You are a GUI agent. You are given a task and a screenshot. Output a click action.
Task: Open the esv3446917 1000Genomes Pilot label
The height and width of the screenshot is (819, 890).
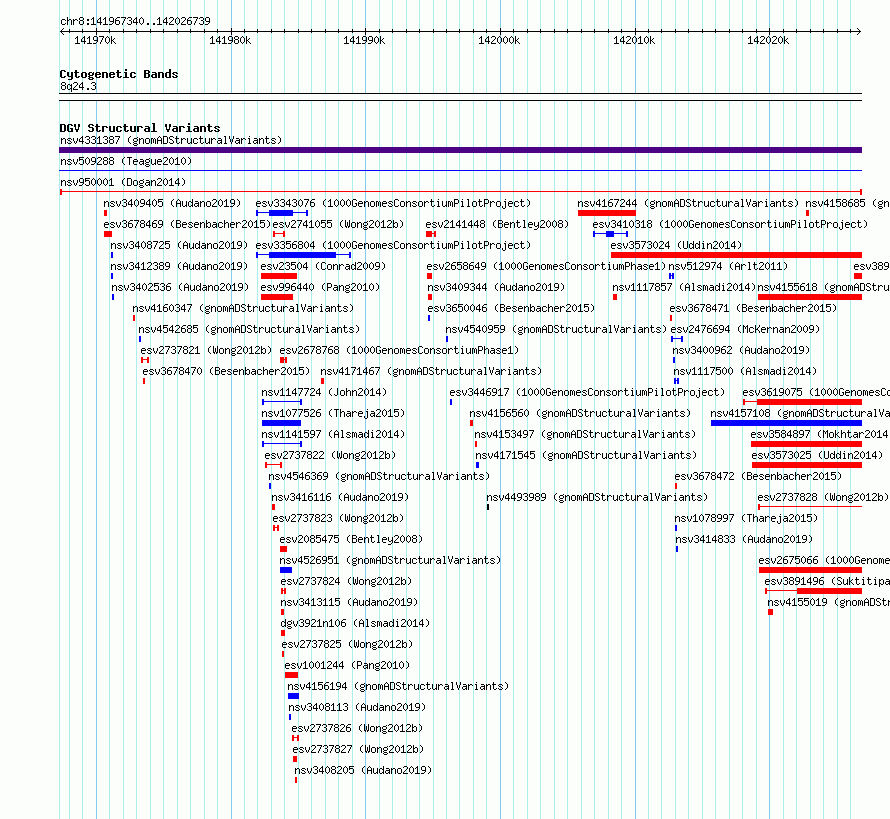pos(587,392)
